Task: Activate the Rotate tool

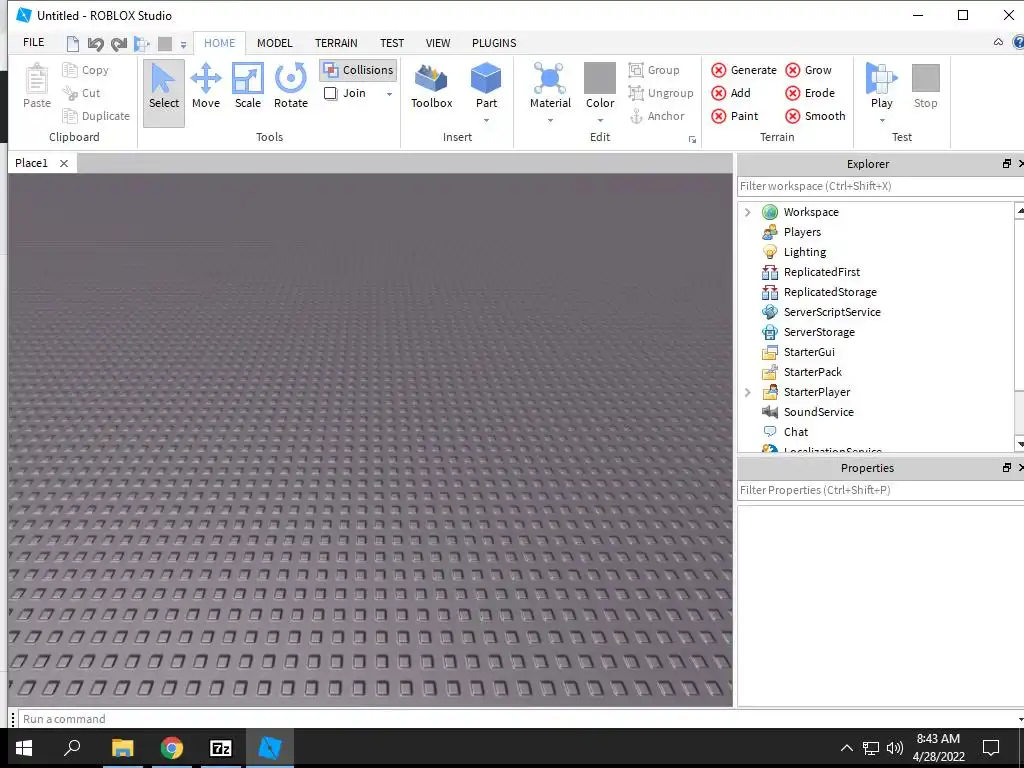Action: [291, 86]
